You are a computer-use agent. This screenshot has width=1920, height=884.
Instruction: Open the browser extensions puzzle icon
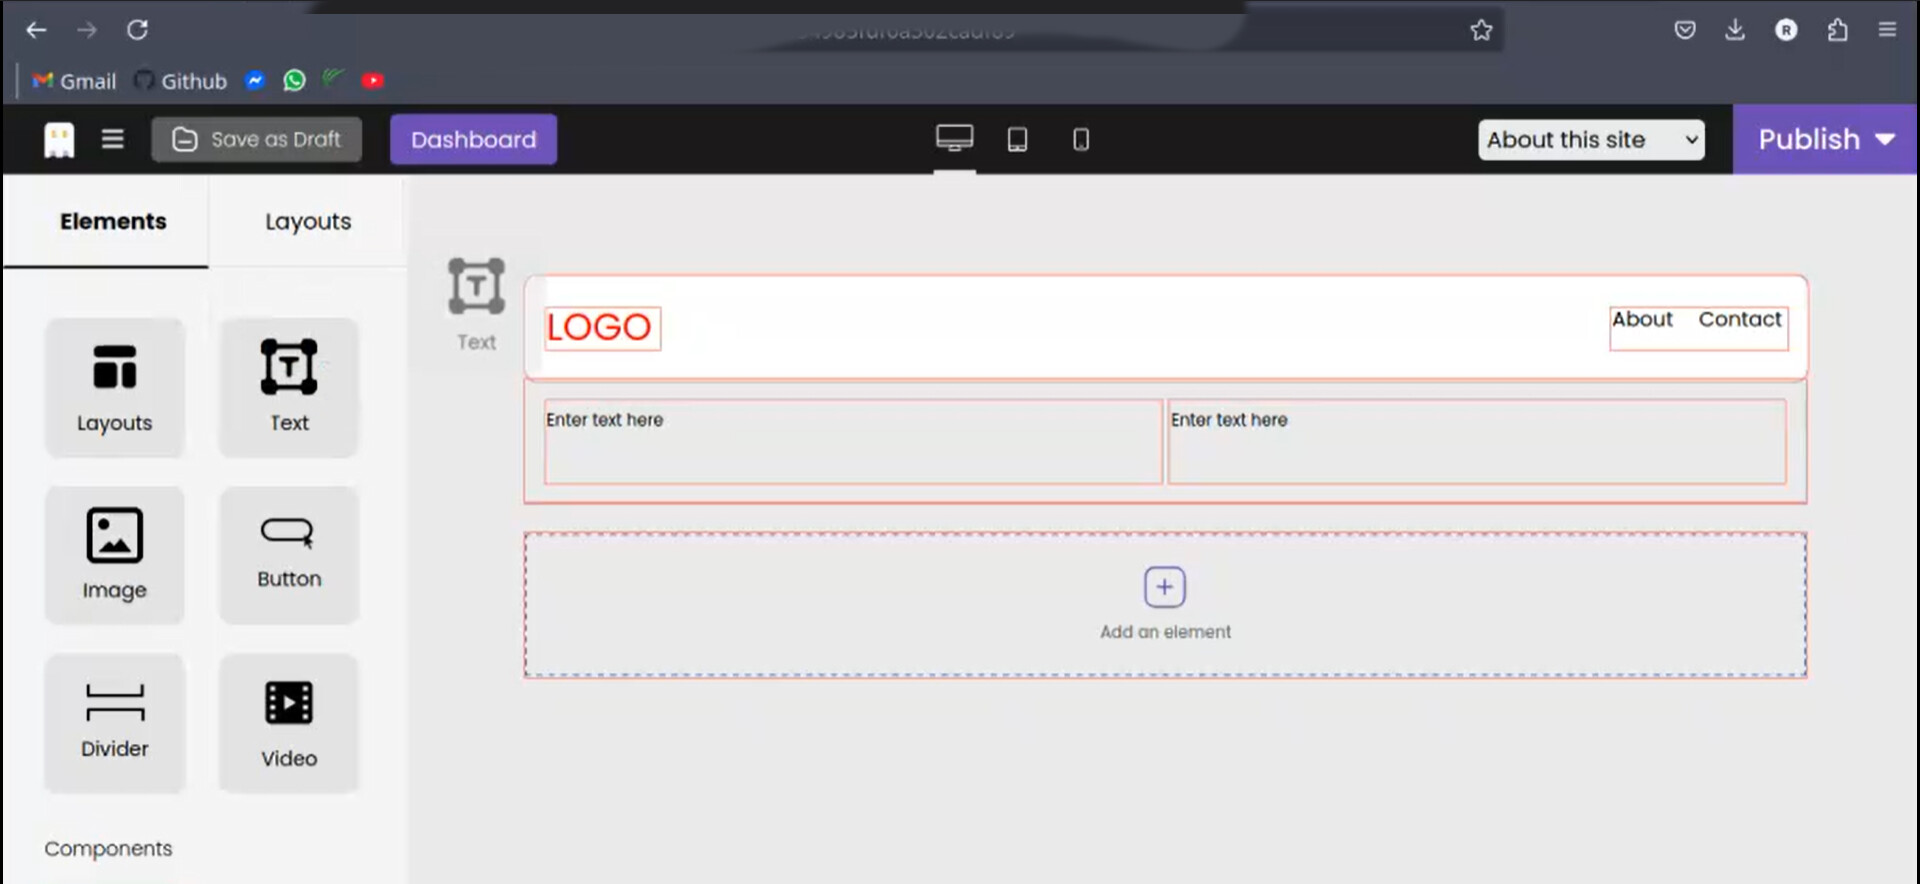click(x=1837, y=30)
